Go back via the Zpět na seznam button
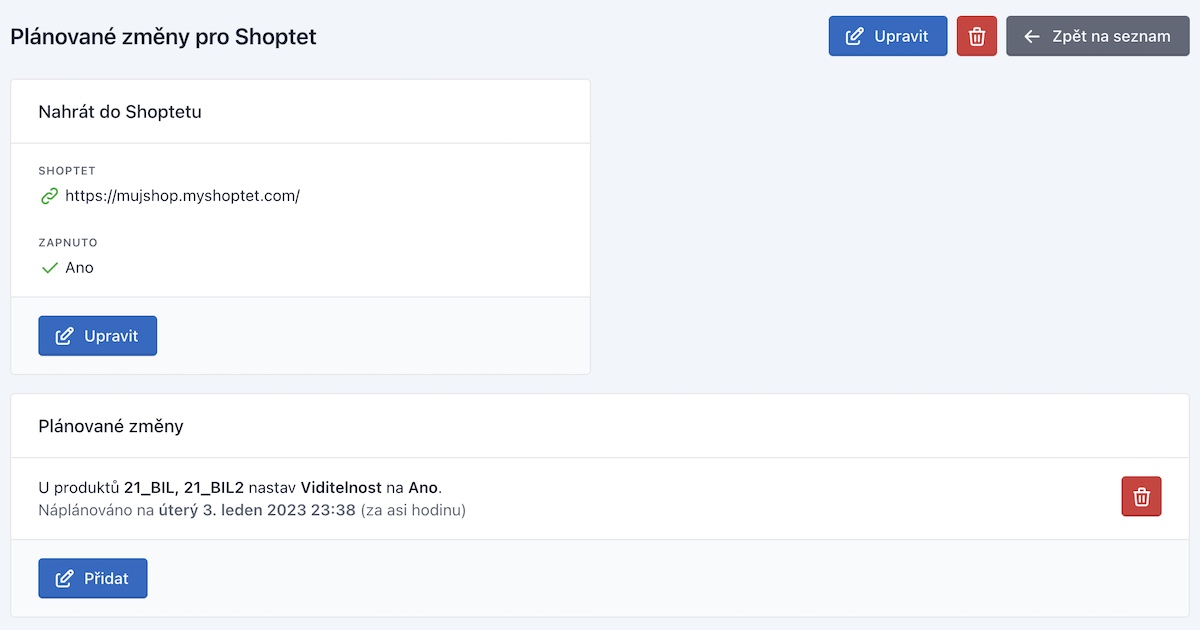 tap(1098, 36)
